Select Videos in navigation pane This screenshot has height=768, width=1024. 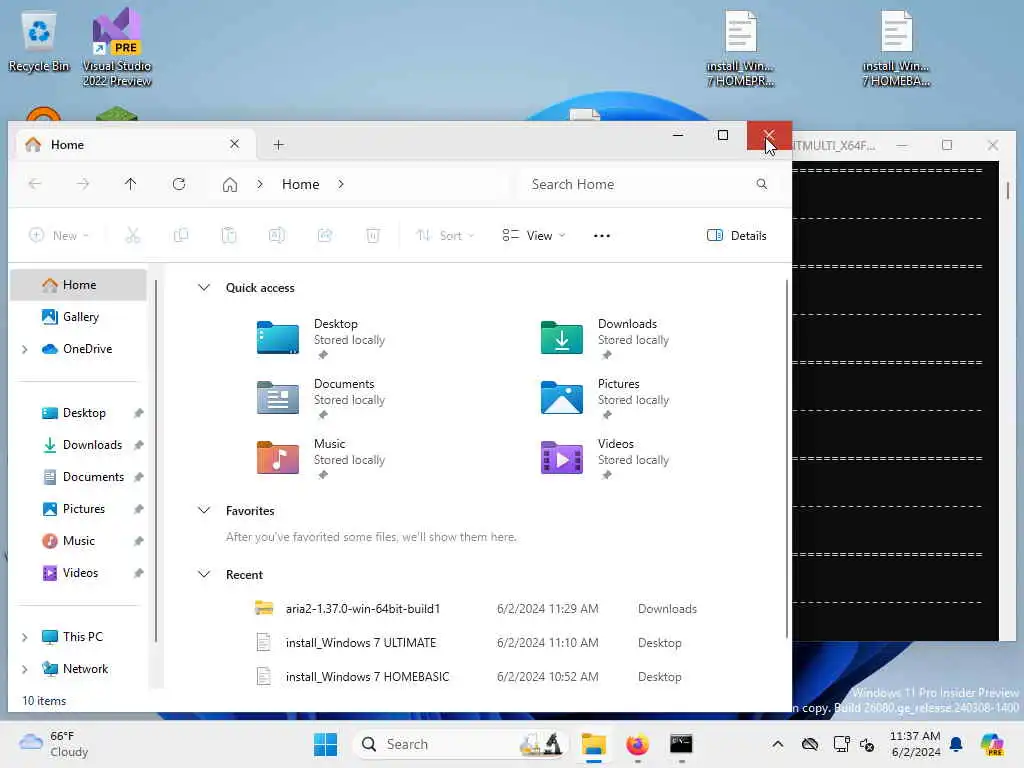[x=78, y=573]
